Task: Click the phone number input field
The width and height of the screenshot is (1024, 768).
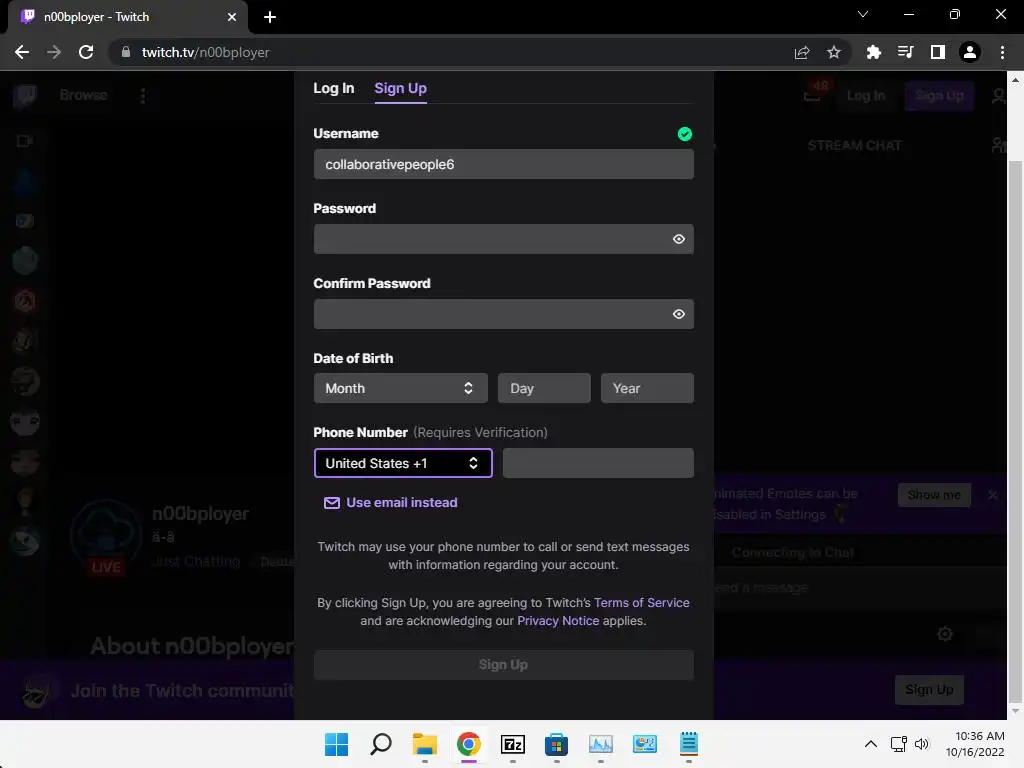Action: pyautogui.click(x=598, y=463)
